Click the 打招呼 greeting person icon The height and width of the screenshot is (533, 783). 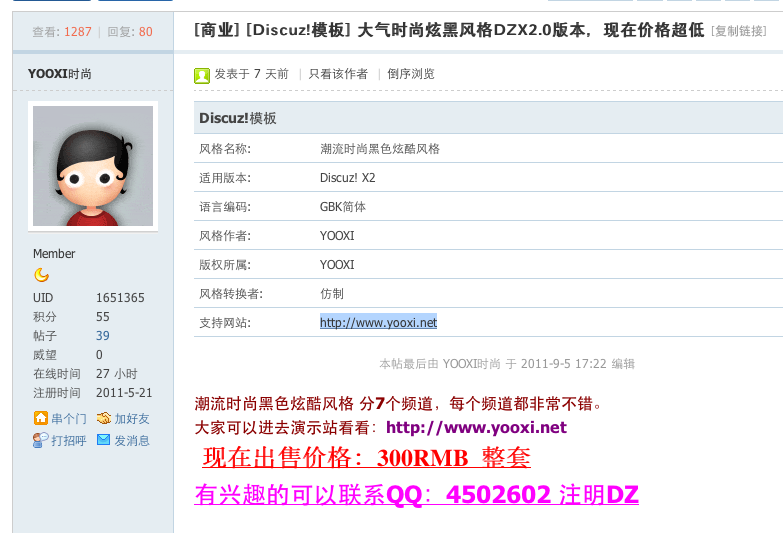pyautogui.click(x=40, y=440)
